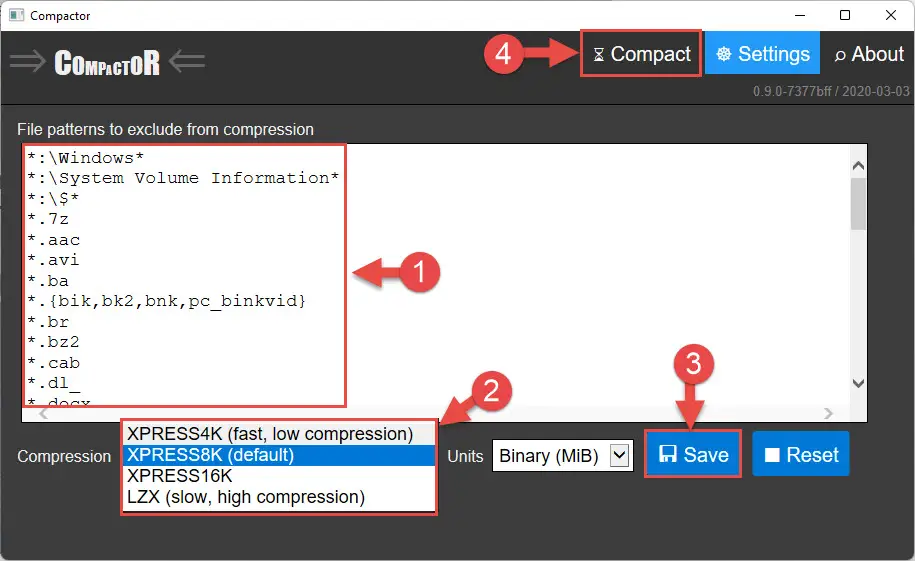This screenshot has width=915, height=561.
Task: Click the *.{bik,bk2,bnk,pc_binkvid} line
Action: pos(166,301)
